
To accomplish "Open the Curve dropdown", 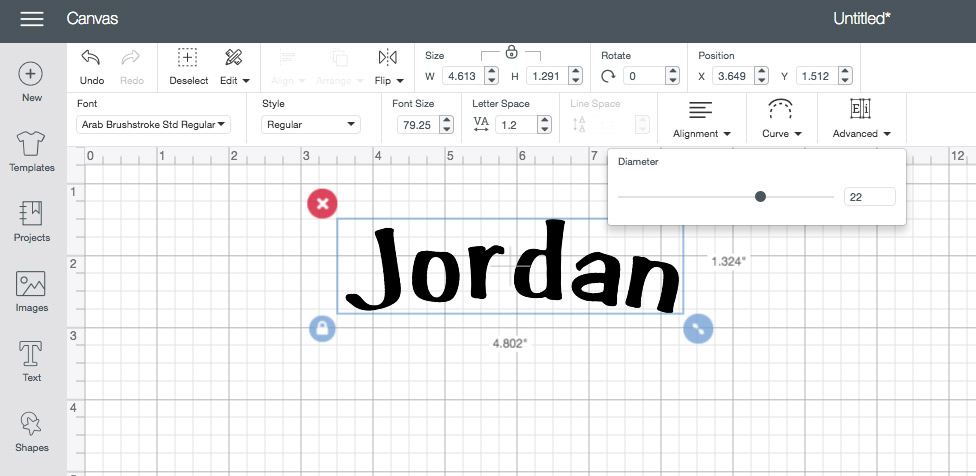I will 781,121.
